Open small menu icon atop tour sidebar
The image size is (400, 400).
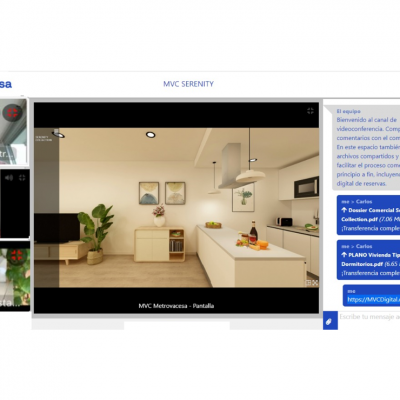click(56, 131)
